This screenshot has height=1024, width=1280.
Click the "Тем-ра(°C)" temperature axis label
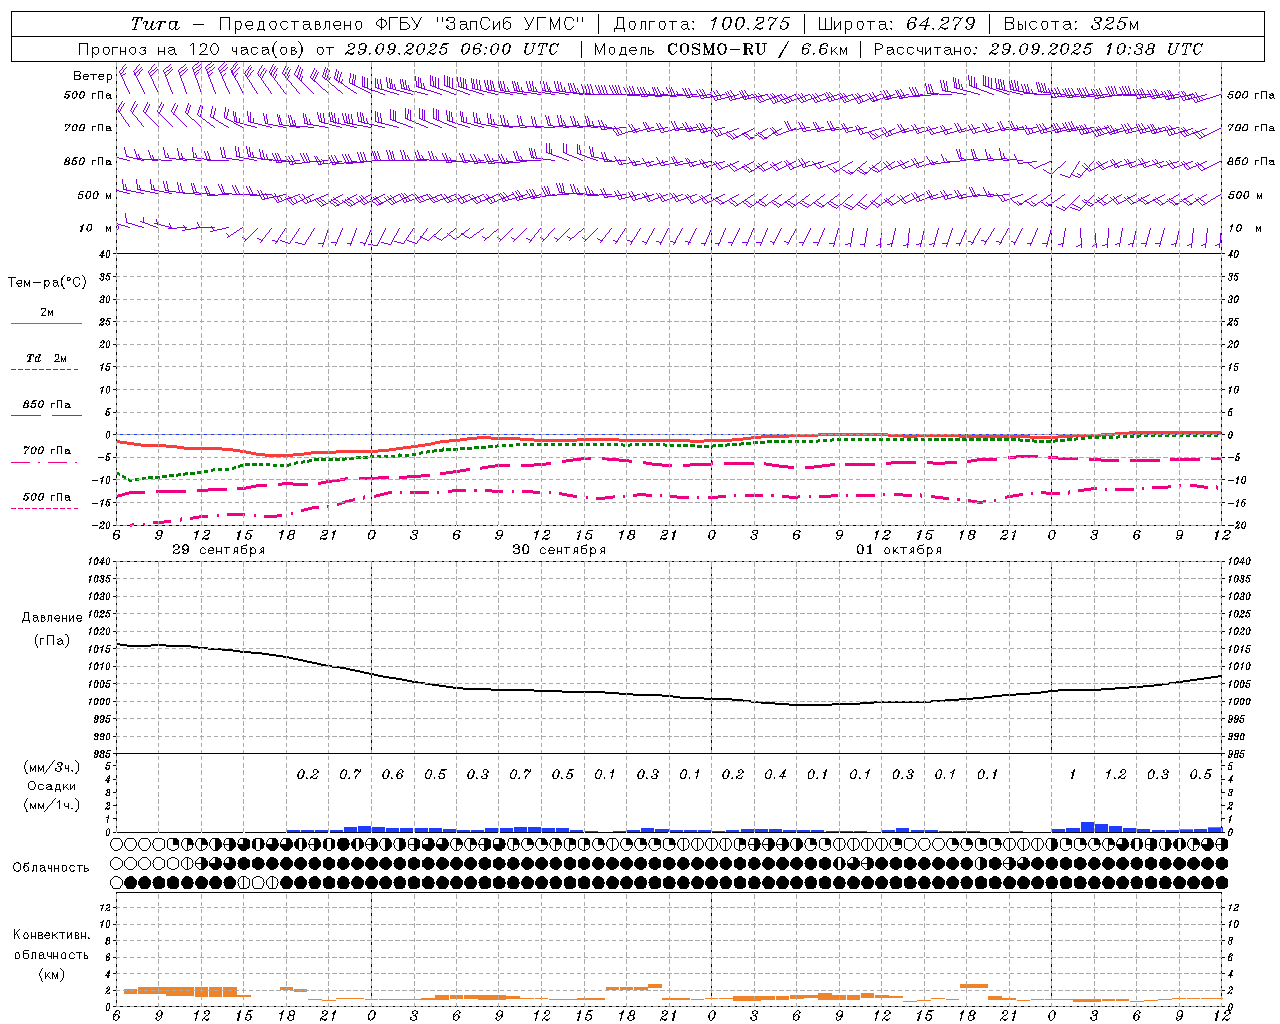point(47,283)
